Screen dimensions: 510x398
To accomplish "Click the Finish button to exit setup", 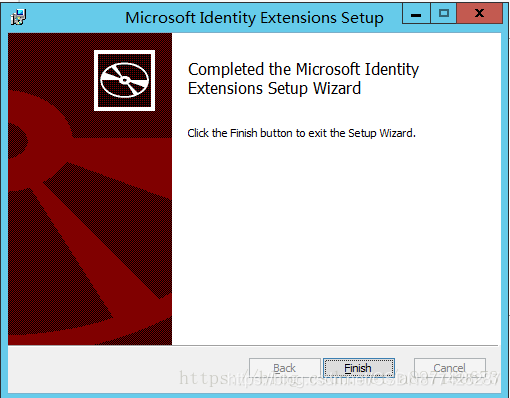I will click(x=359, y=368).
